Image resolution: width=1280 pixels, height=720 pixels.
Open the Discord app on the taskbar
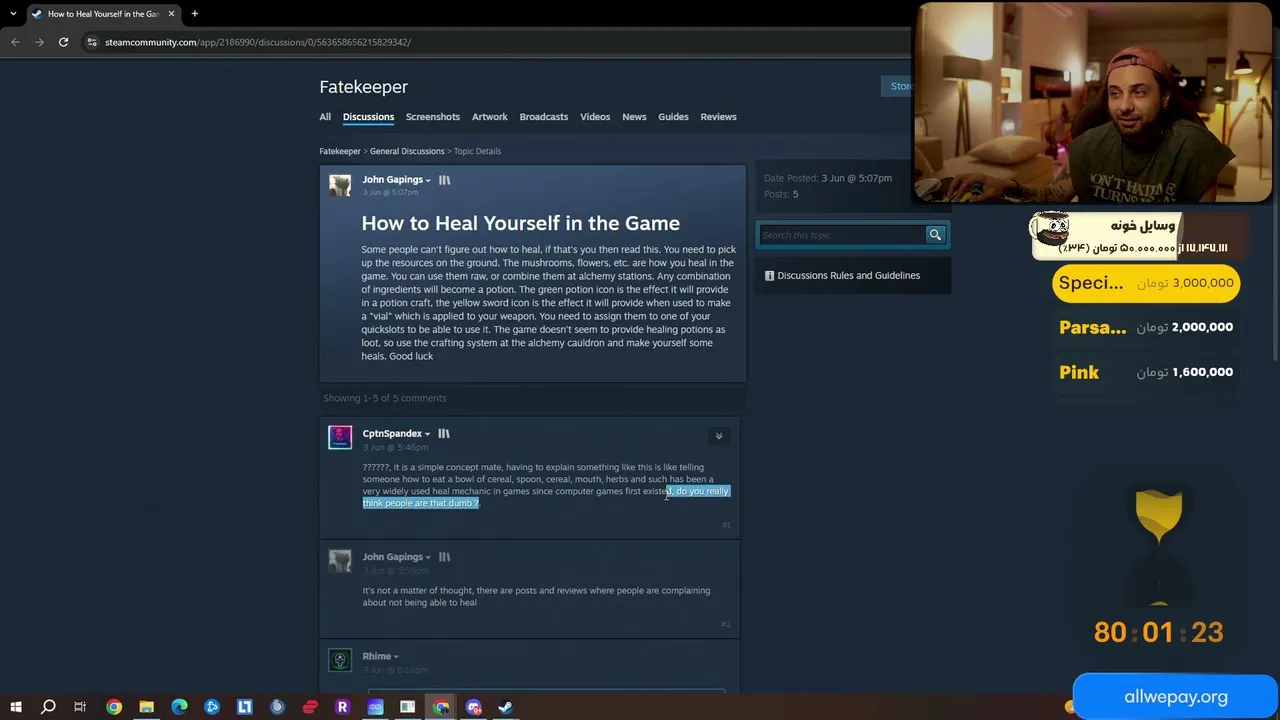click(x=473, y=707)
